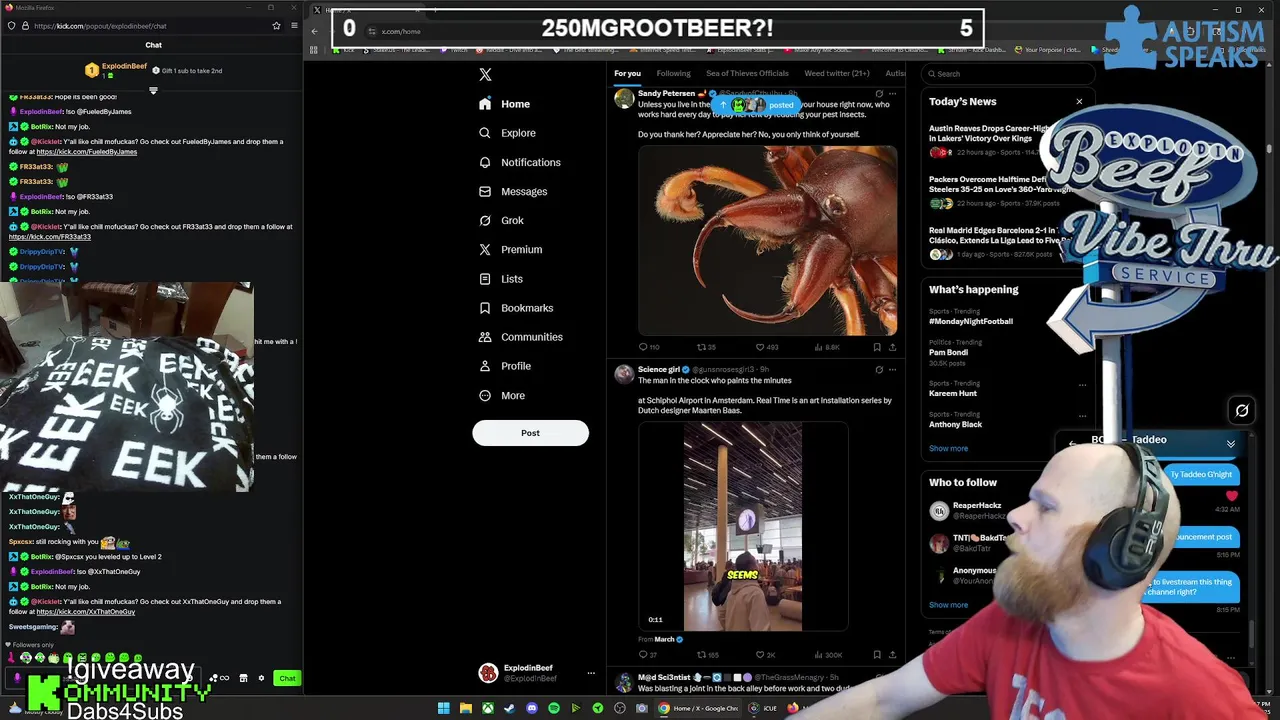Viewport: 1280px width, 720px height.
Task: Click the Grok floating button
Action: pyautogui.click(x=1242, y=410)
